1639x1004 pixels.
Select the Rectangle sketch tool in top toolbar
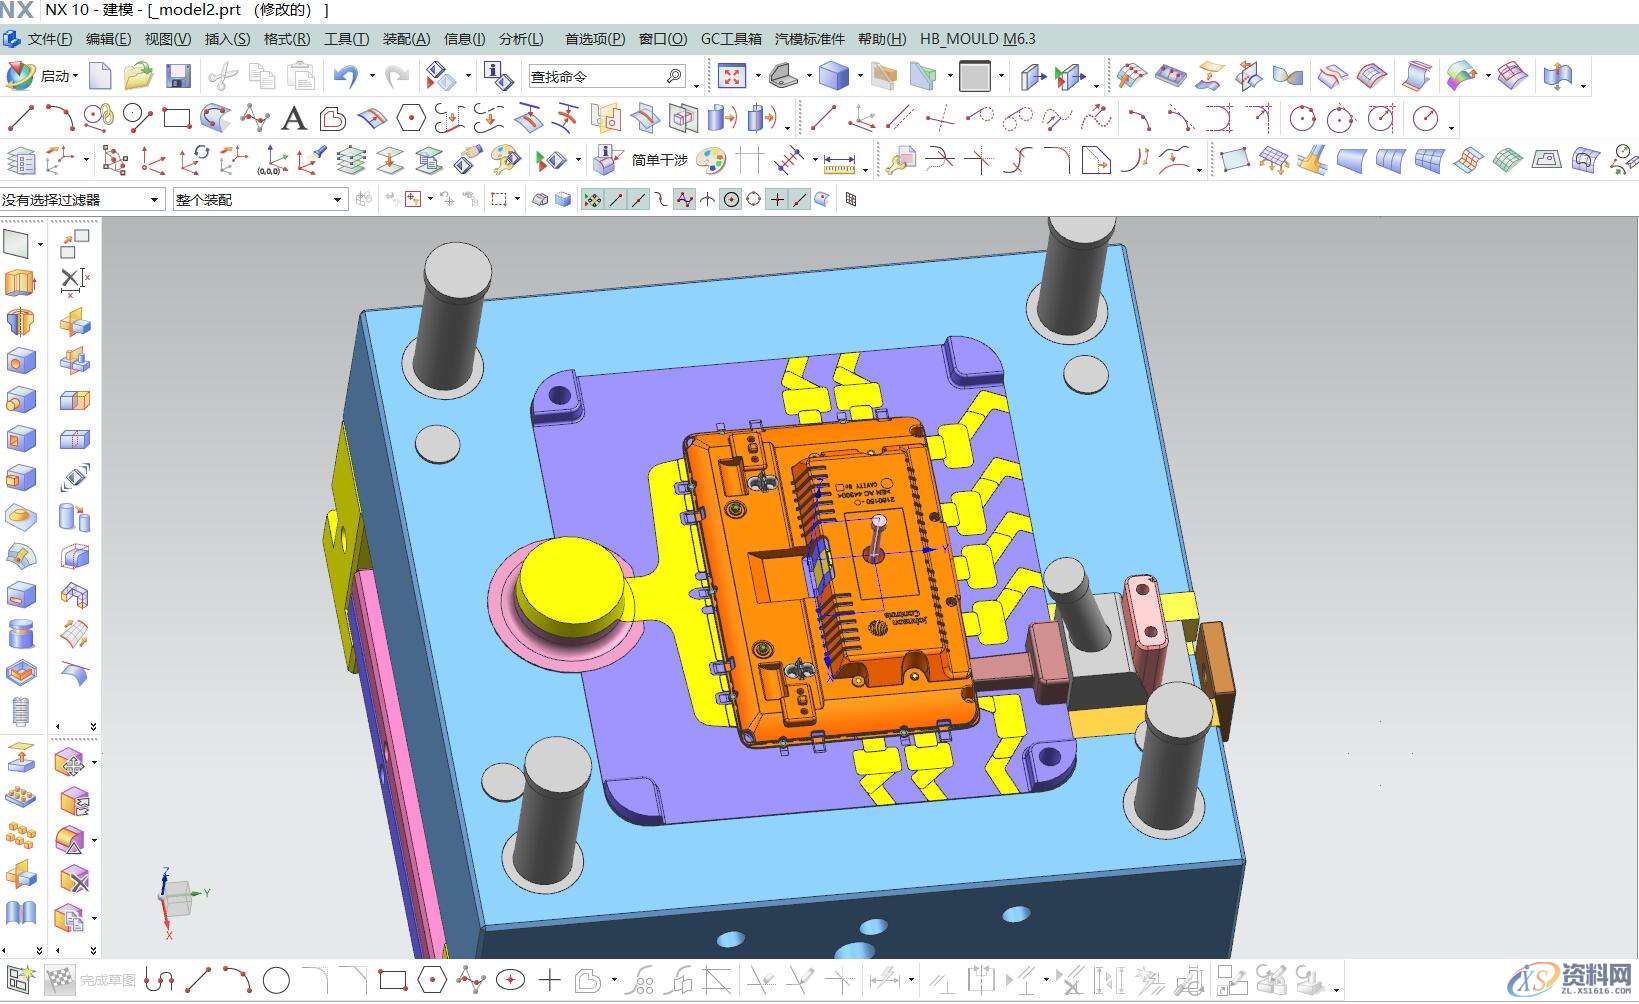[x=177, y=119]
